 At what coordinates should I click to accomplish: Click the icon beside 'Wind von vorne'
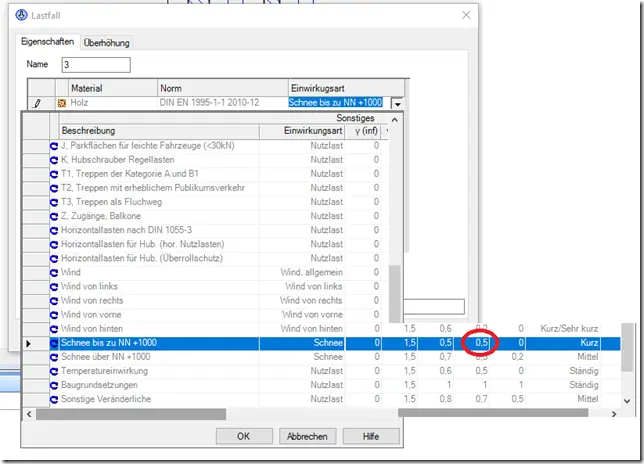tap(54, 315)
